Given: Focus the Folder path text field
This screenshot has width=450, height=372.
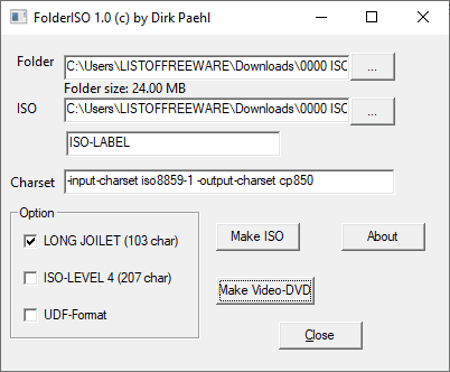Looking at the screenshot, I should coord(207,67).
